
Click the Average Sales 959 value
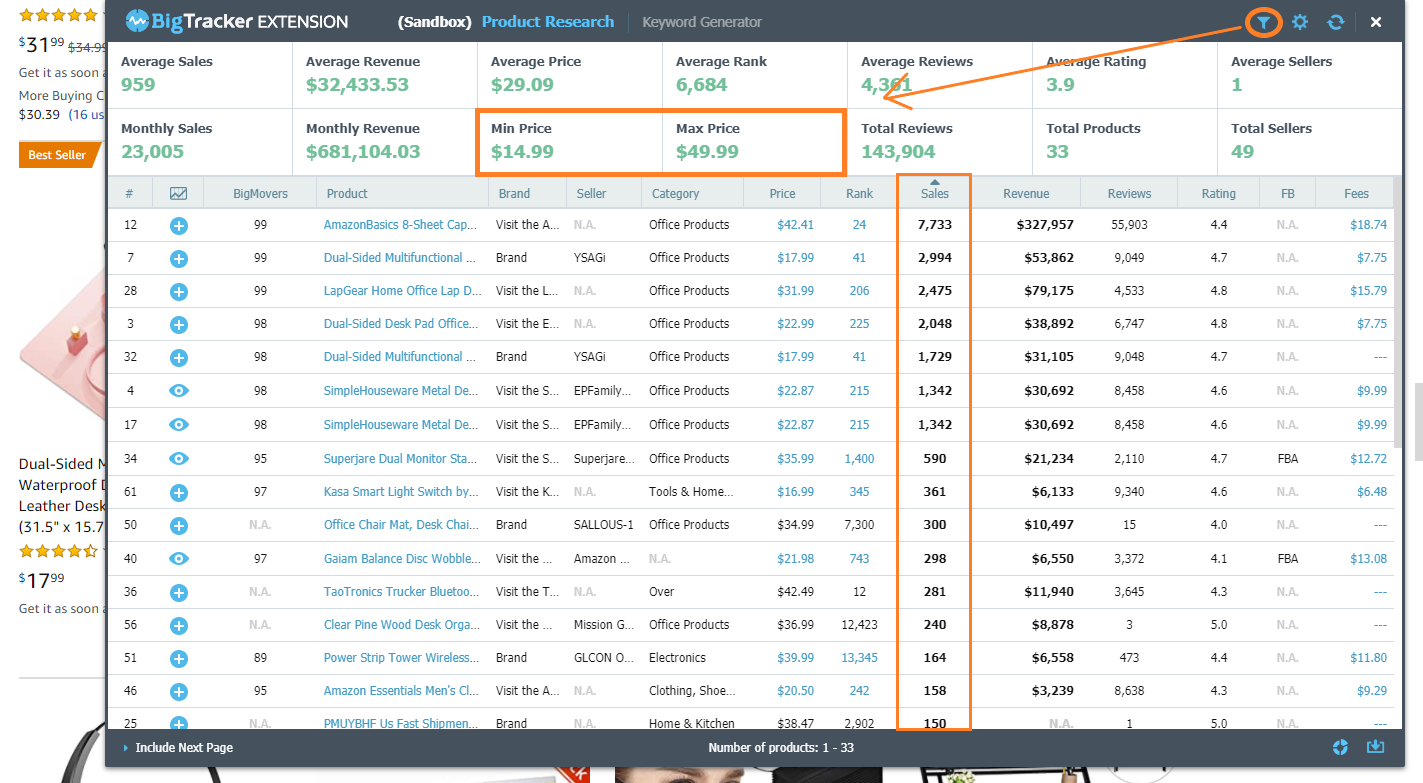point(138,85)
